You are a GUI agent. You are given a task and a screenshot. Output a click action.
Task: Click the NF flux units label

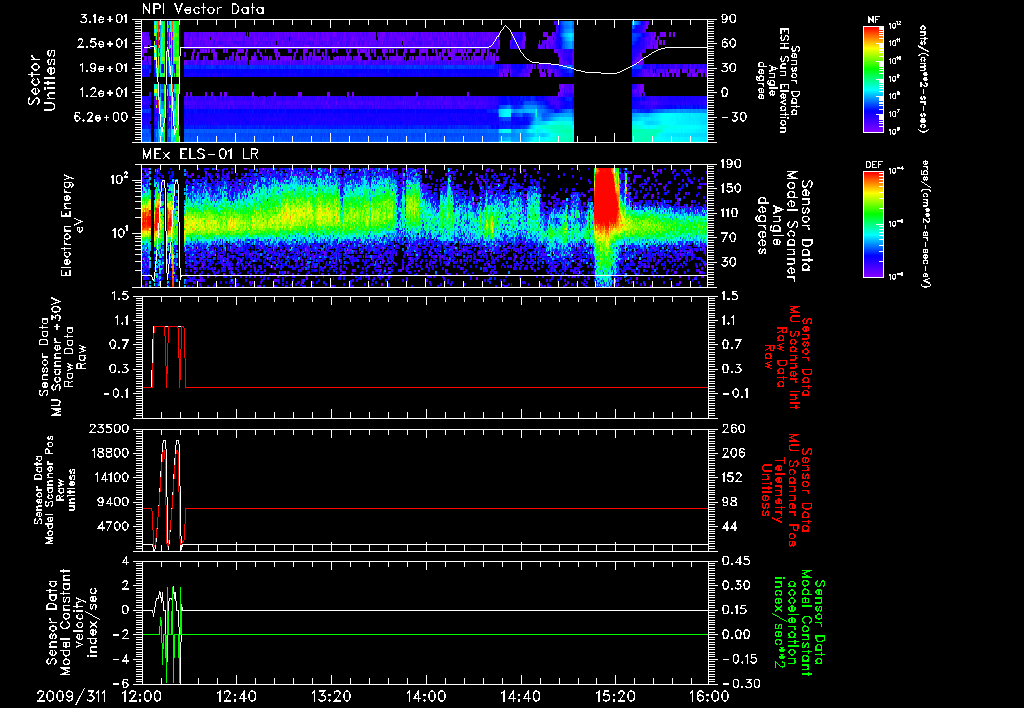[923, 78]
